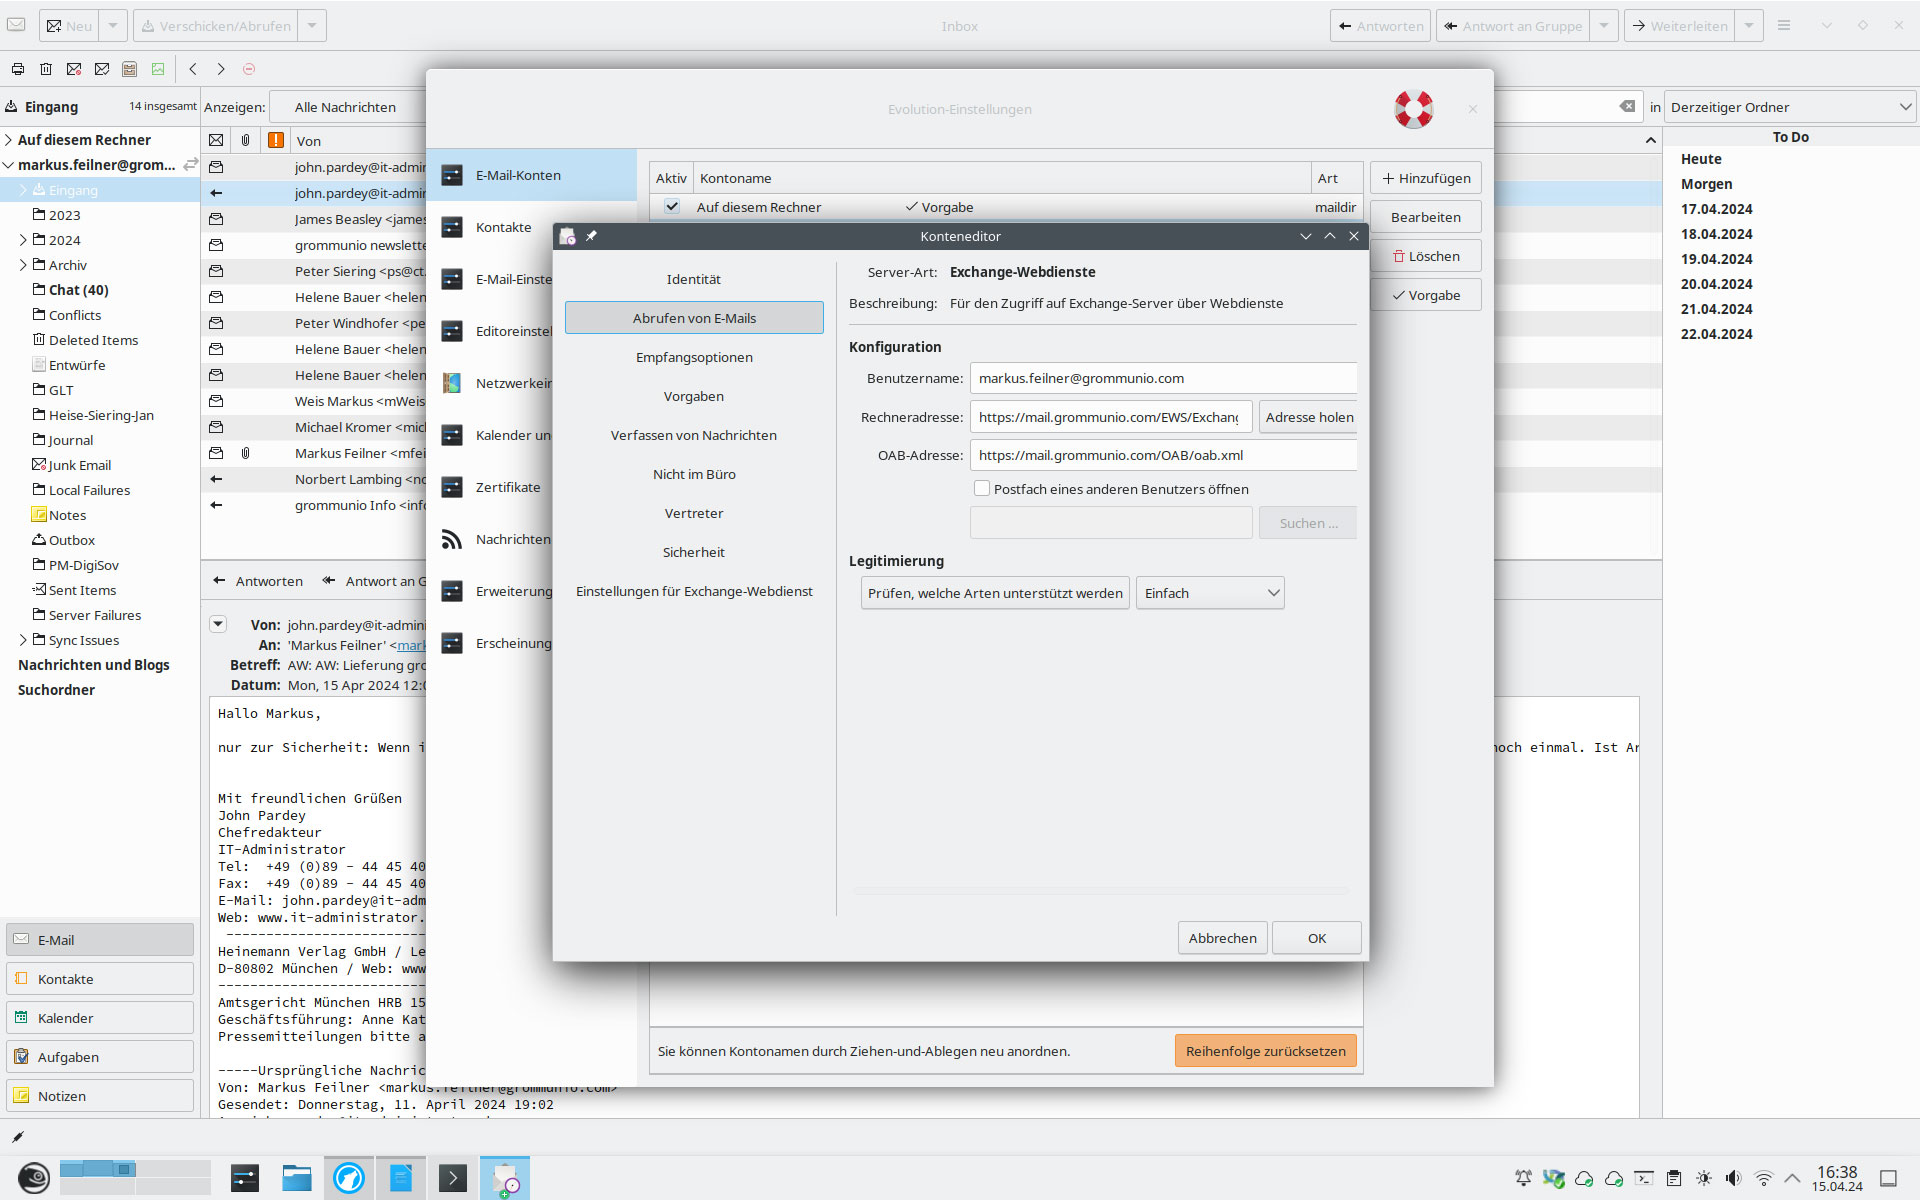Viewport: 1920px width, 1200px height.
Task: Open the 'Derzeitiger Ordner' search scope dropdown
Action: (x=1790, y=107)
